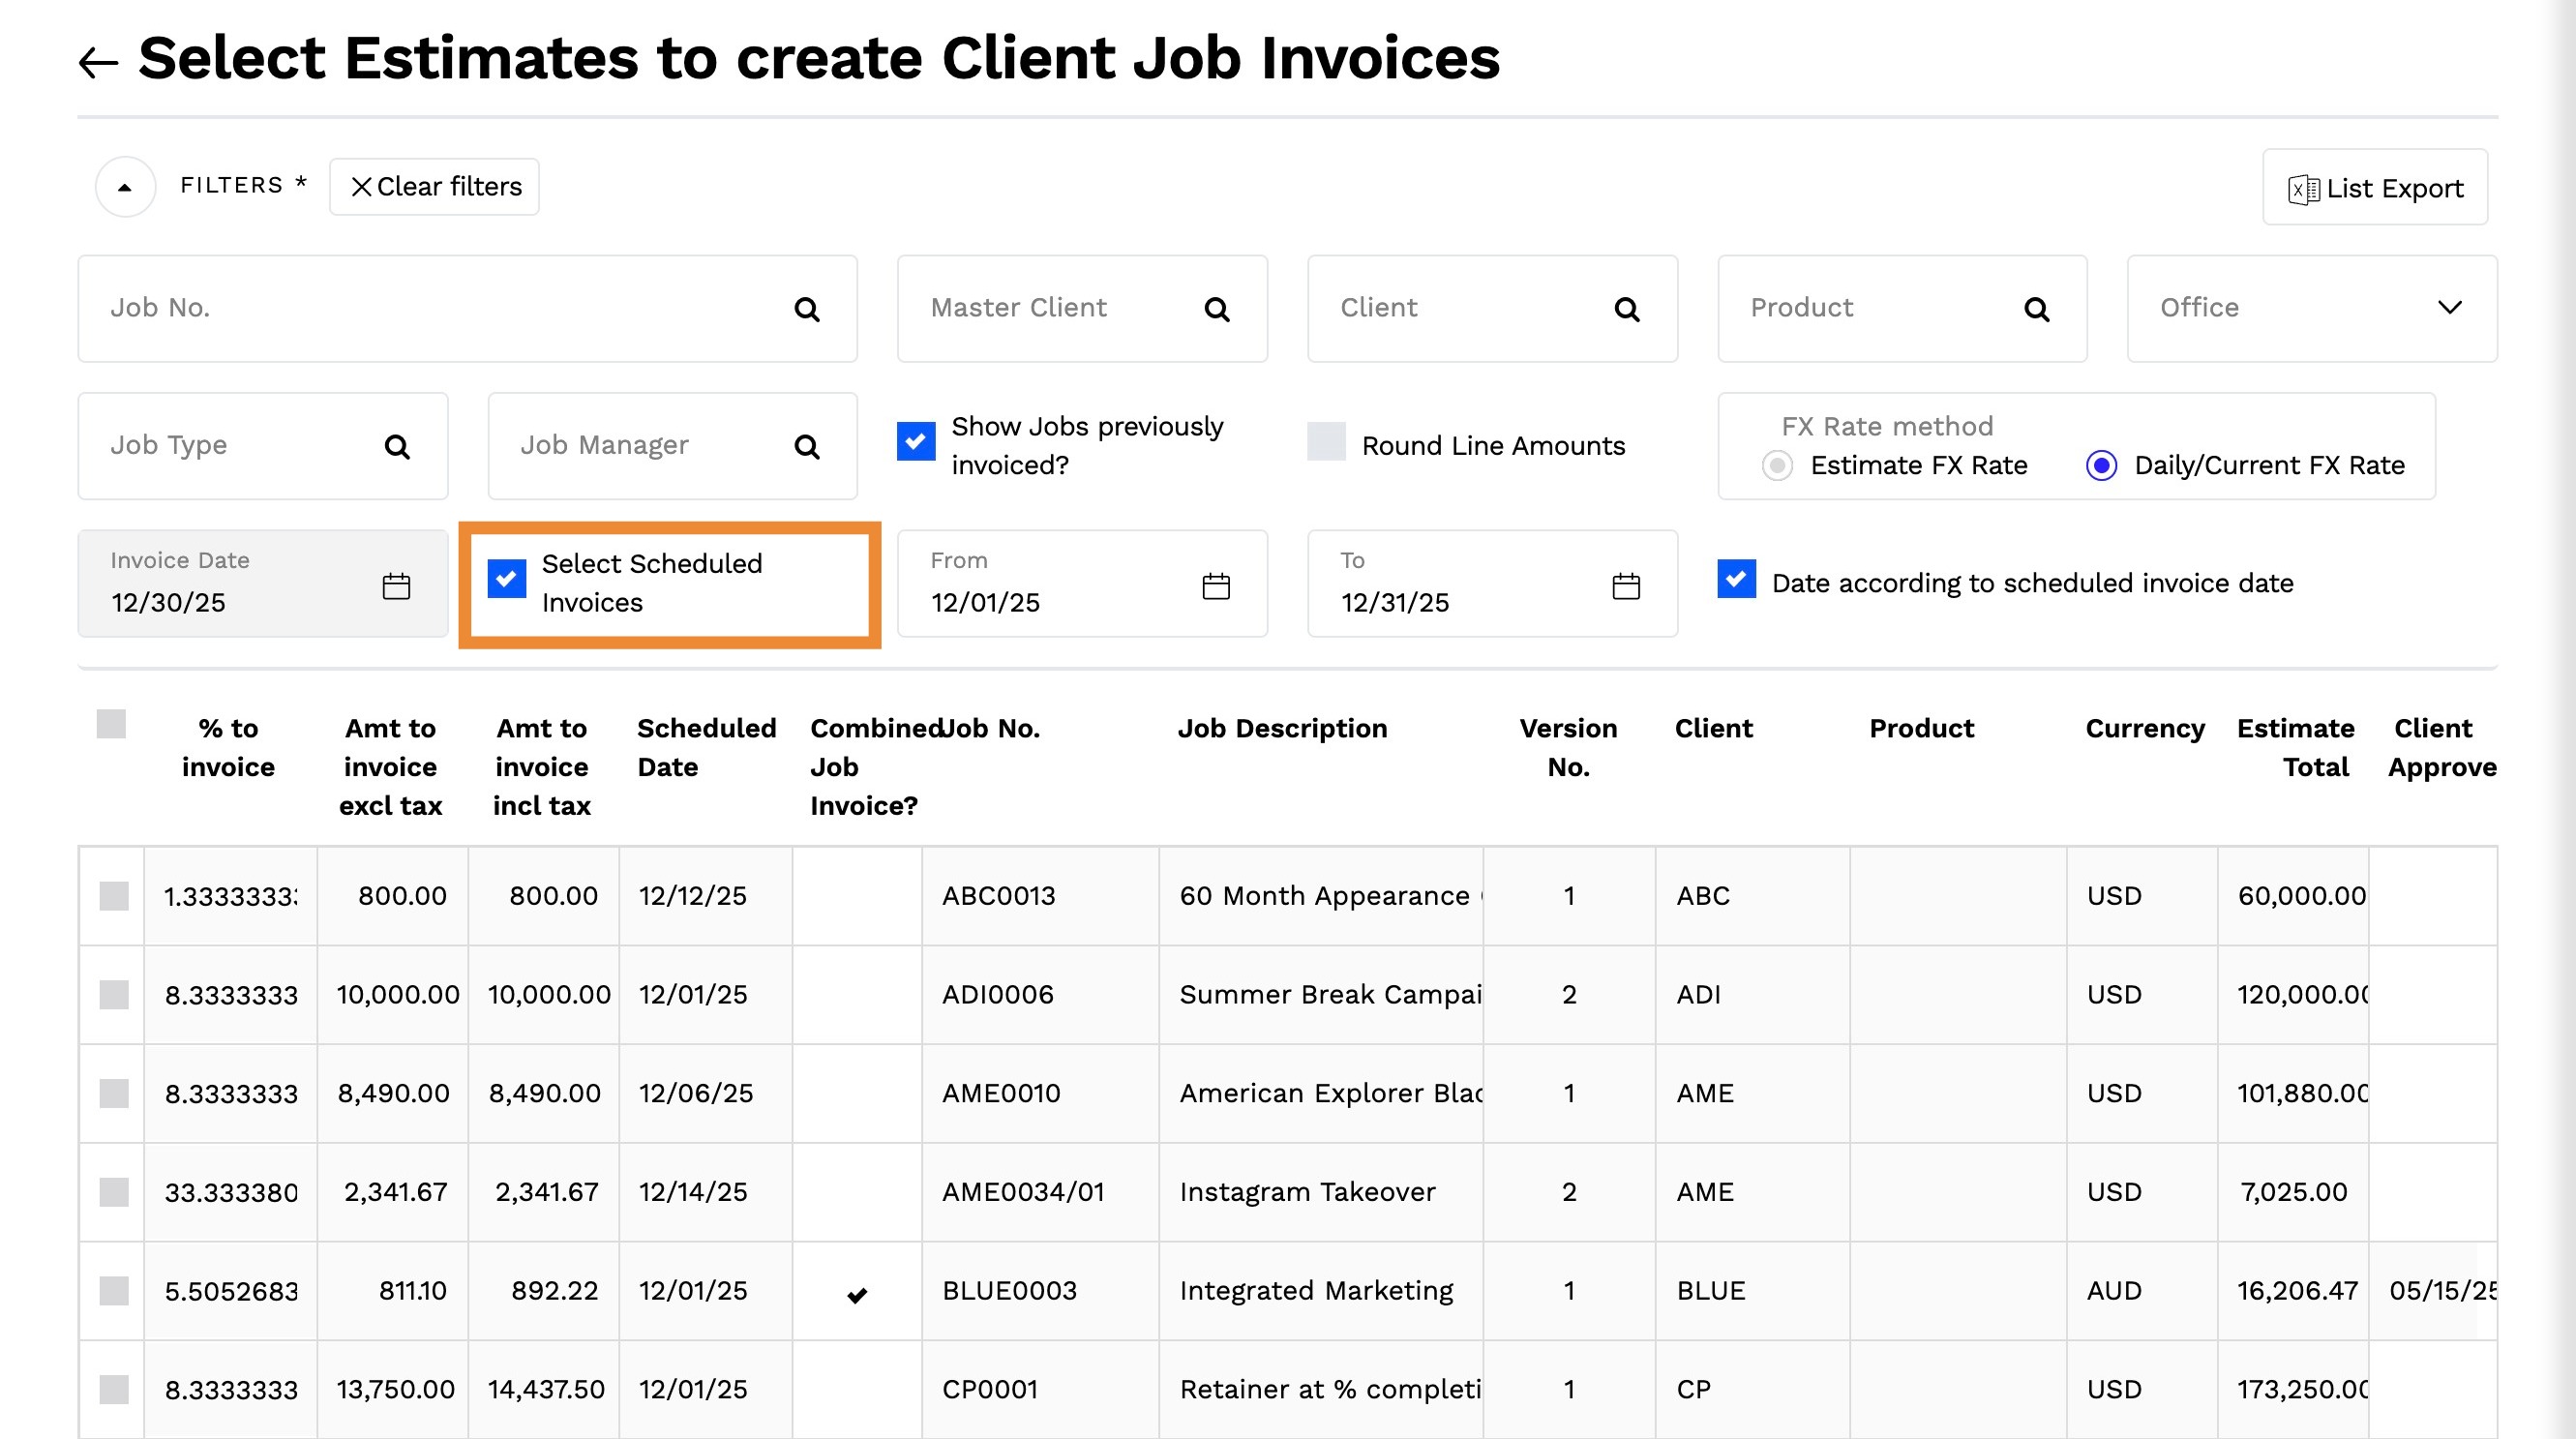Click the Master Client search icon
2576x1439 pixels.
click(1216, 309)
